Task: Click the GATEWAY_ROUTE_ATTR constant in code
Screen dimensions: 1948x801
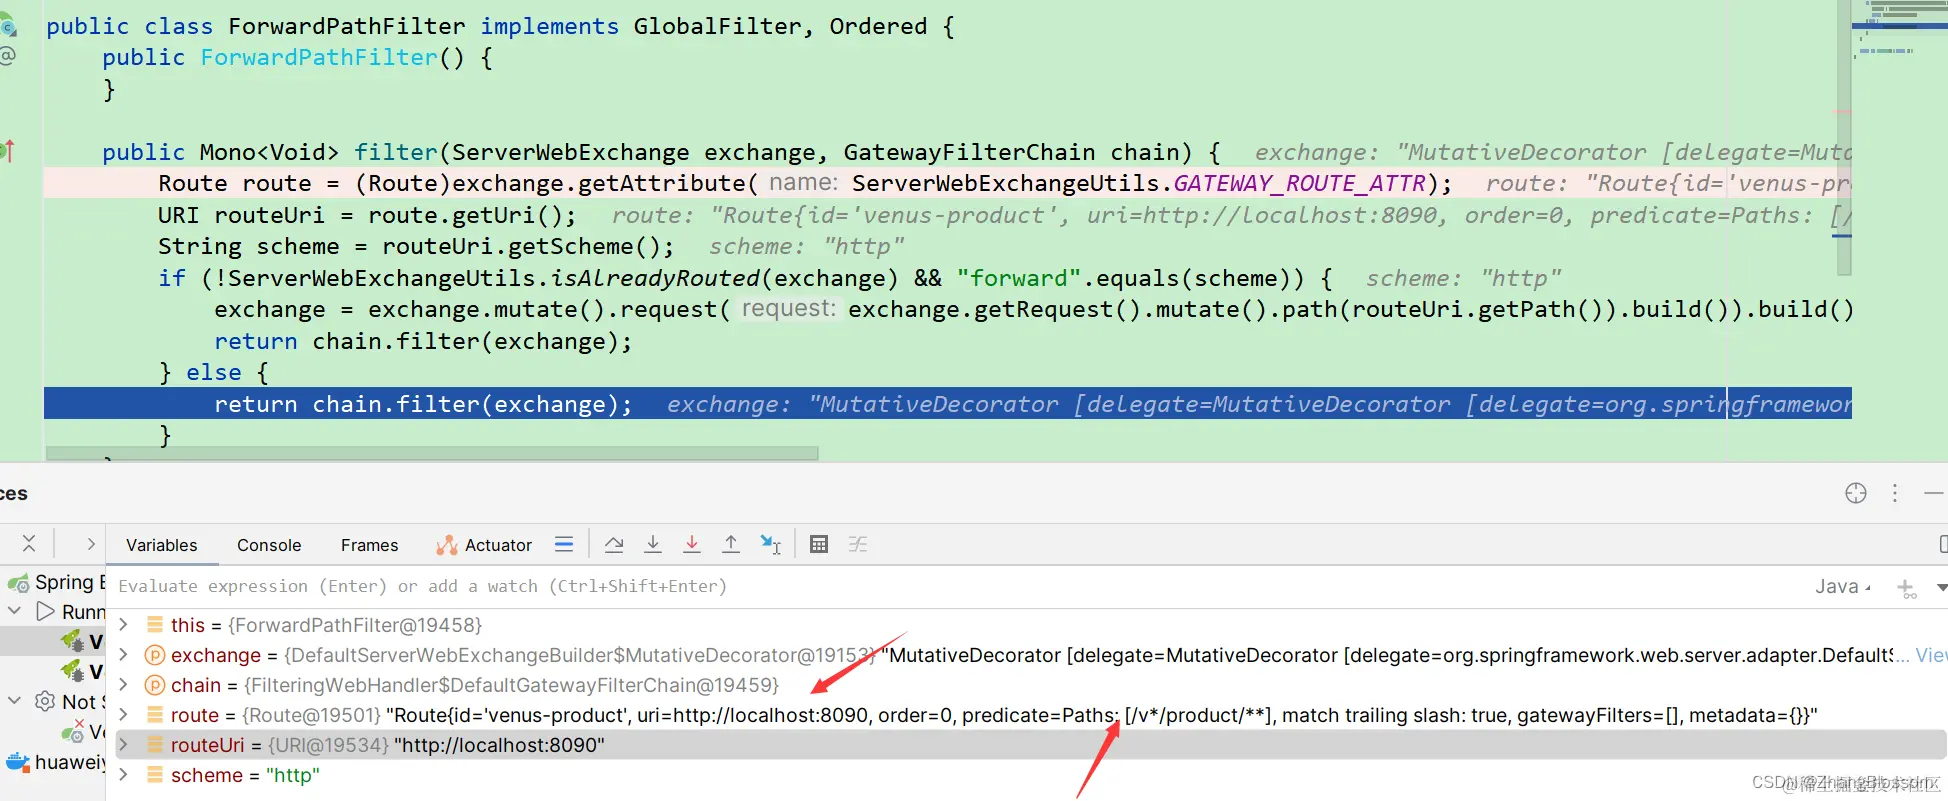Action: [x=1299, y=183]
